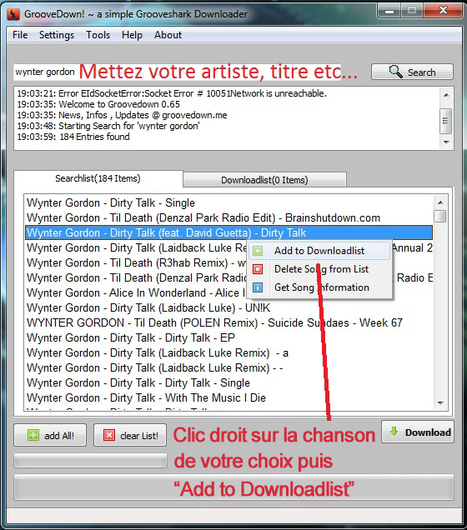Click log line 'News, Infos, Updates @ groovedown.me'

coord(122,115)
